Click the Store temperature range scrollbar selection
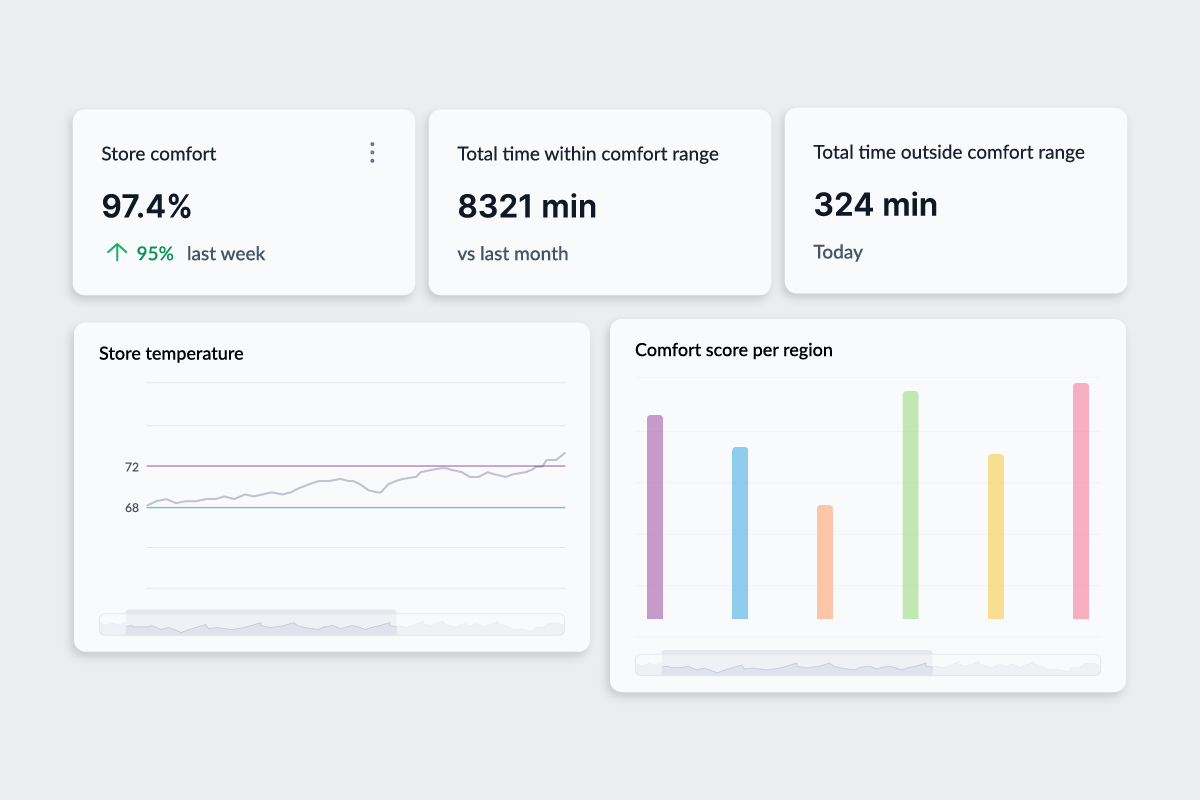This screenshot has height=800, width=1200. pyautogui.click(x=261, y=623)
